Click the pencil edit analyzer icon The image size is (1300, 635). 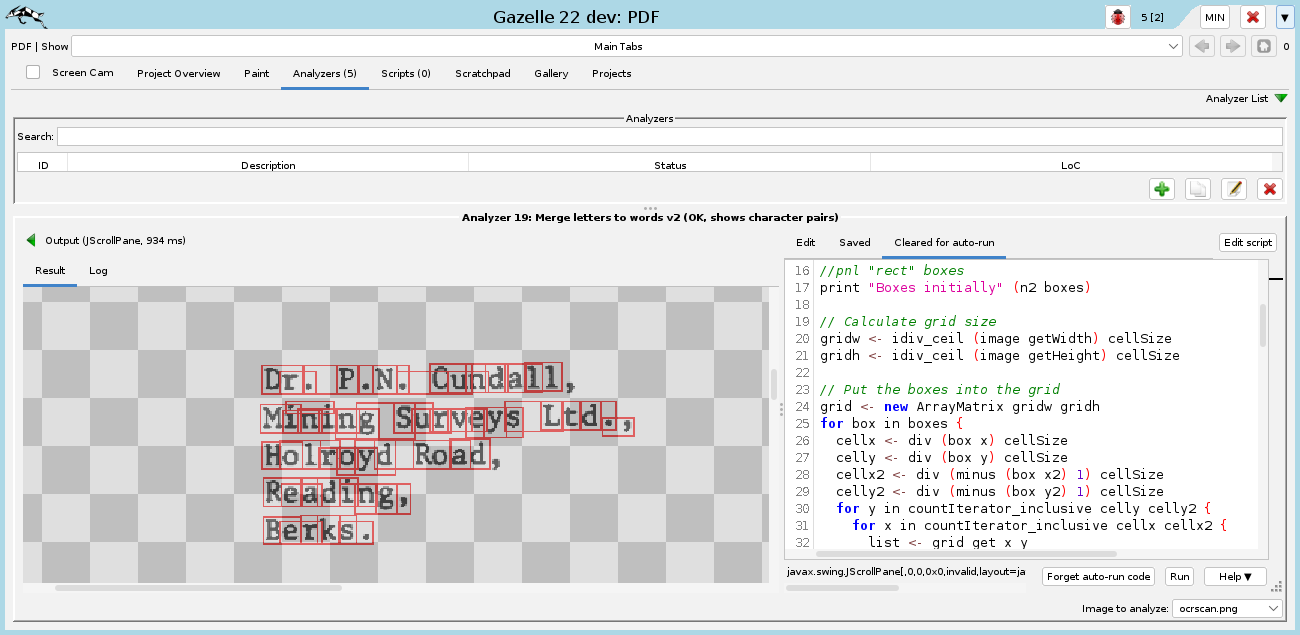[x=1234, y=189]
